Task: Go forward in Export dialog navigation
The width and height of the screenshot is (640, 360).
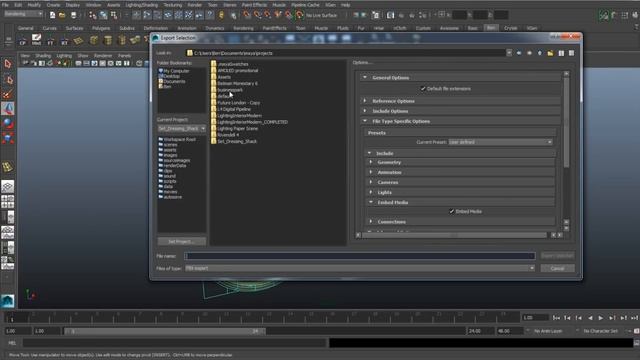Action: pyautogui.click(x=529, y=53)
